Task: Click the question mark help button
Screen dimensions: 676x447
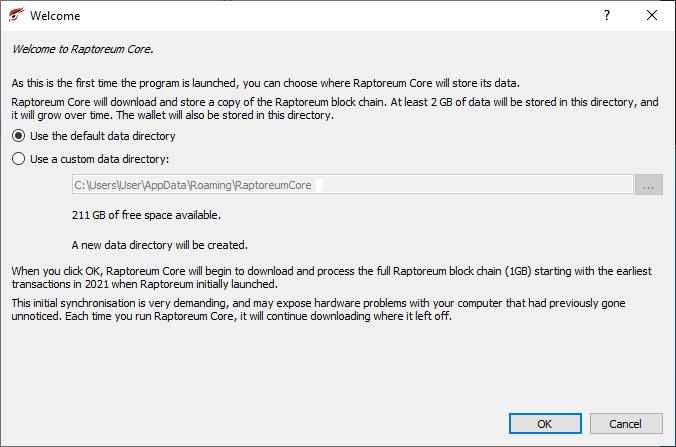Action: (607, 16)
